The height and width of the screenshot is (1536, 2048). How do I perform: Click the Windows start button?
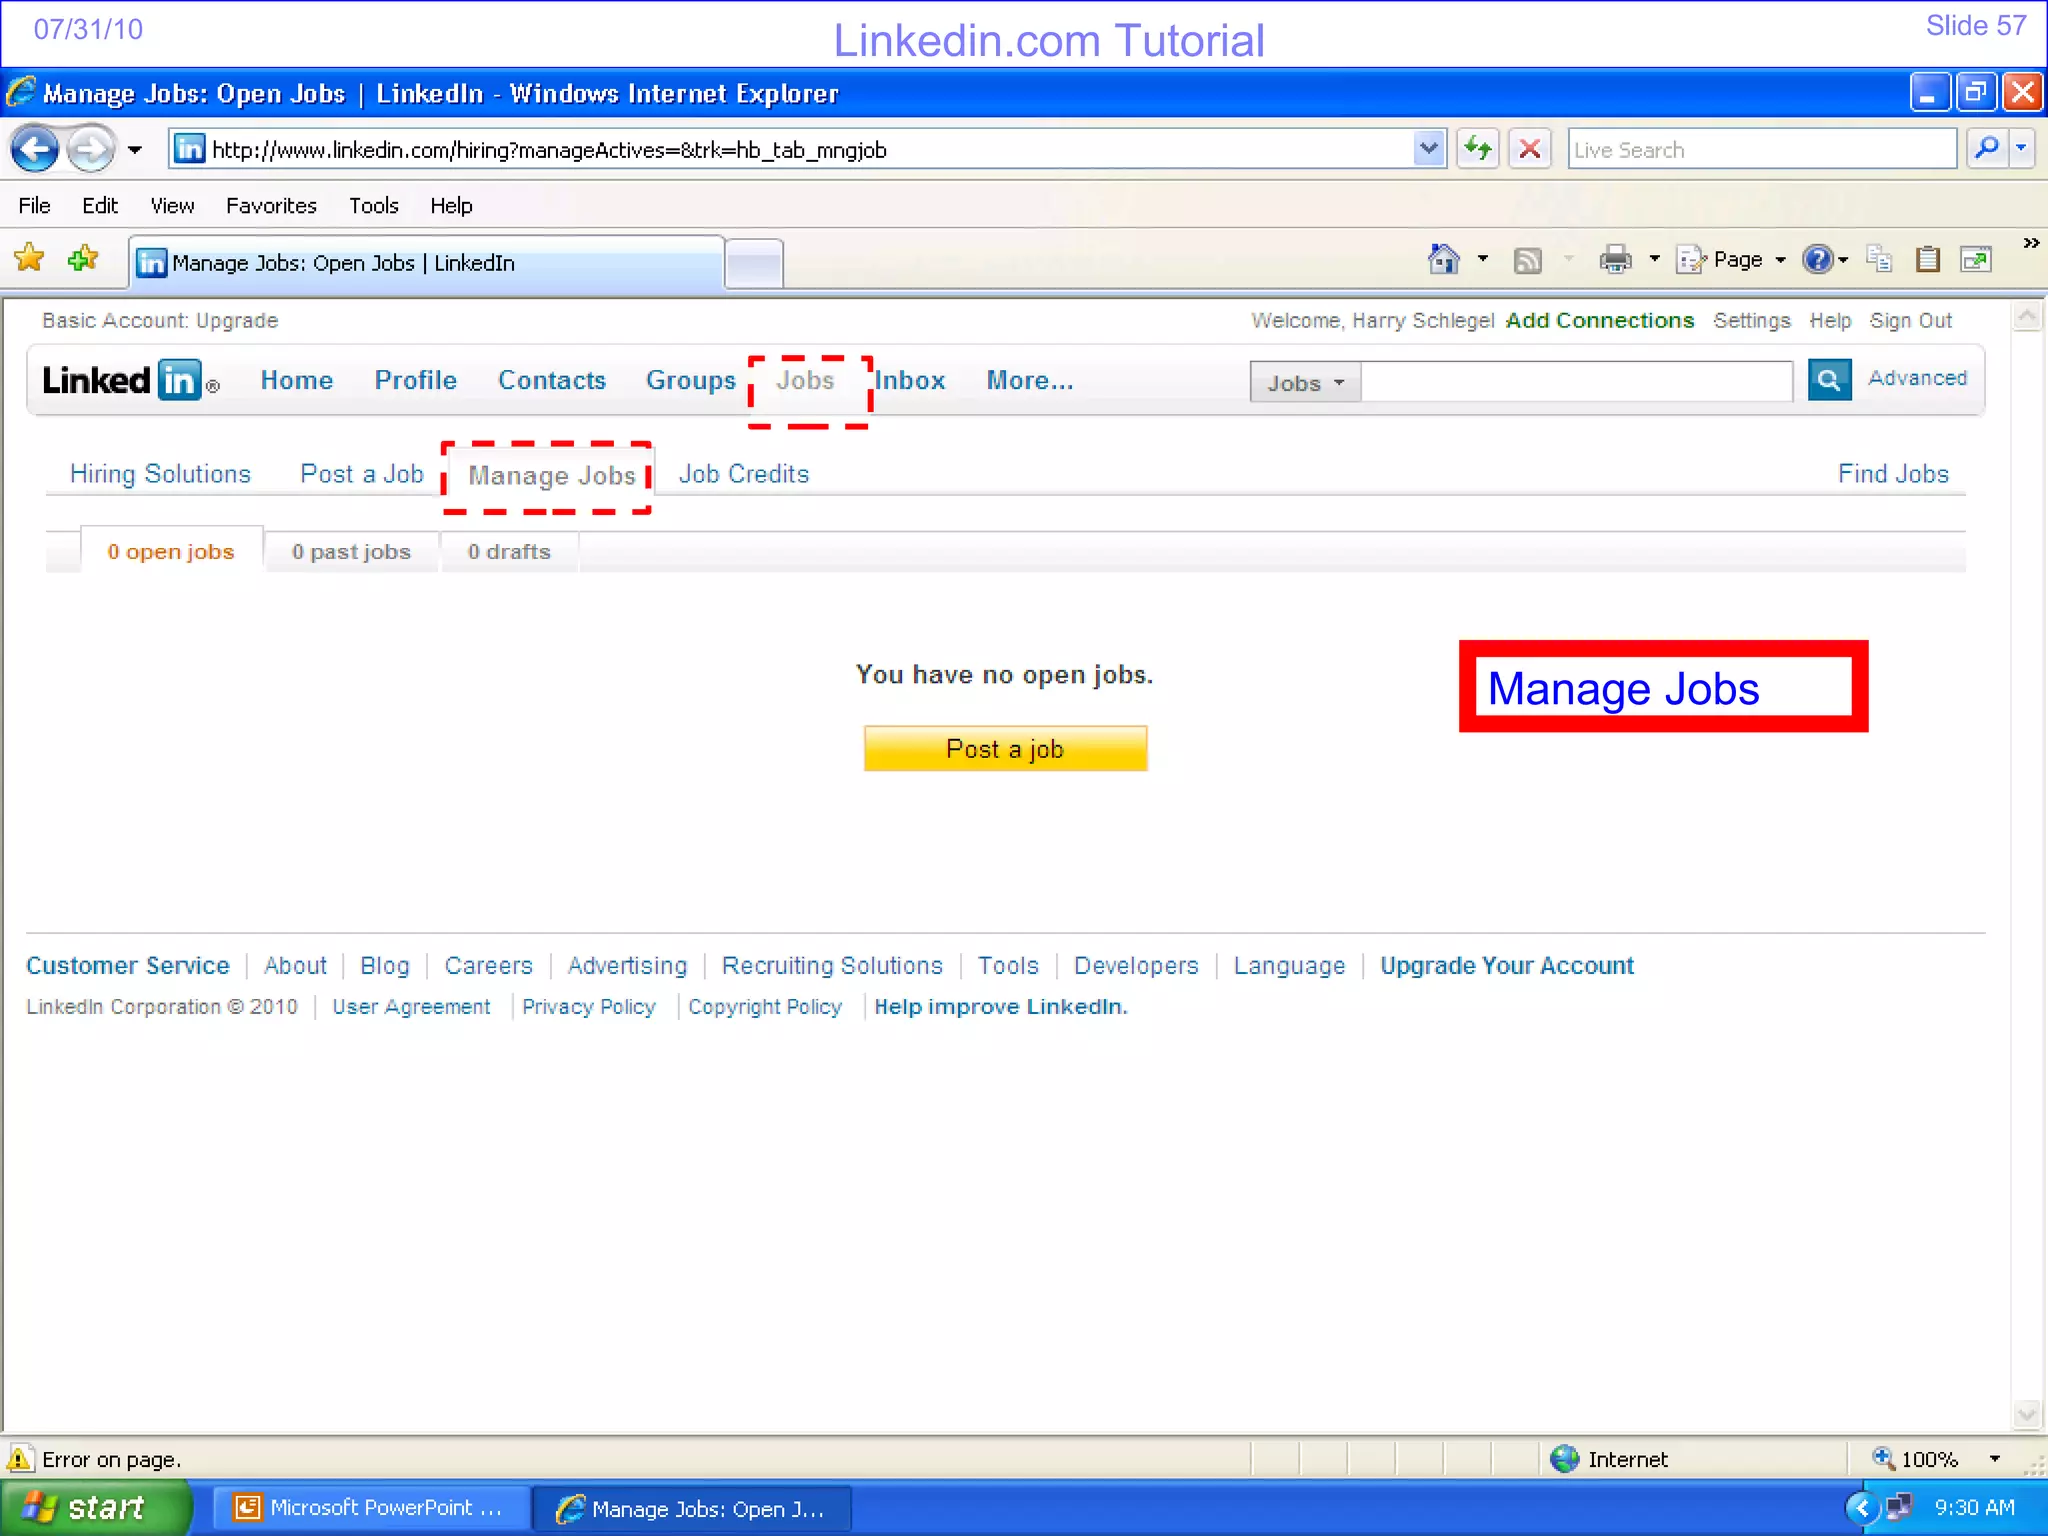[95, 1508]
